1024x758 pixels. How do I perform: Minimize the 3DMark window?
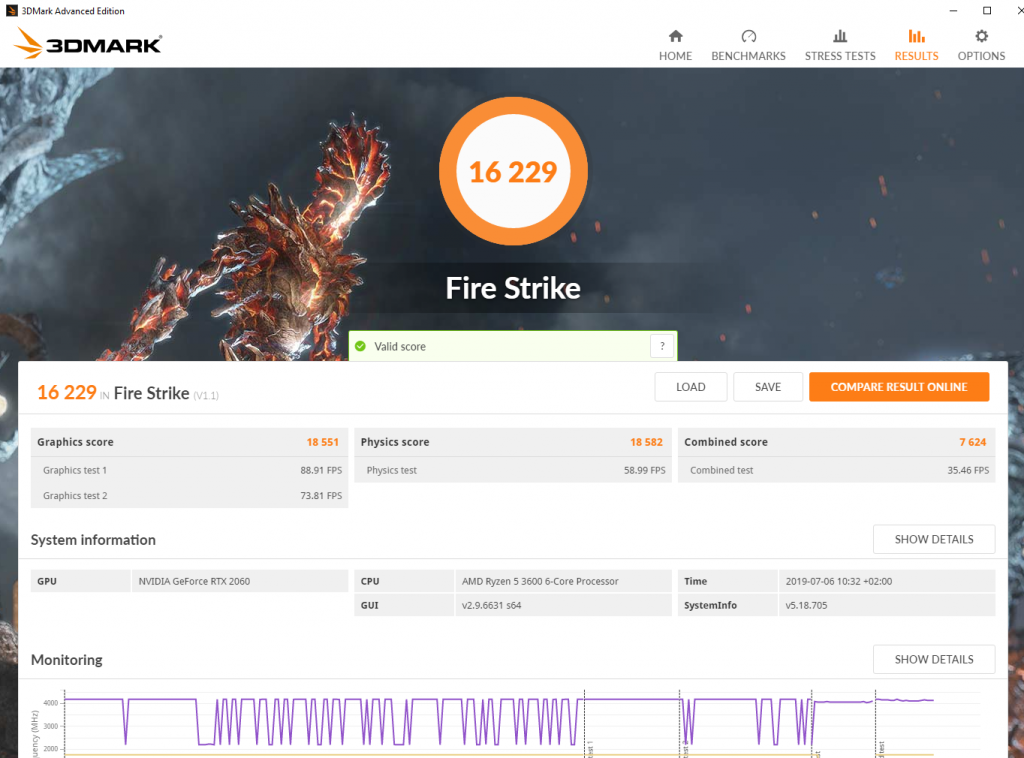[953, 10]
